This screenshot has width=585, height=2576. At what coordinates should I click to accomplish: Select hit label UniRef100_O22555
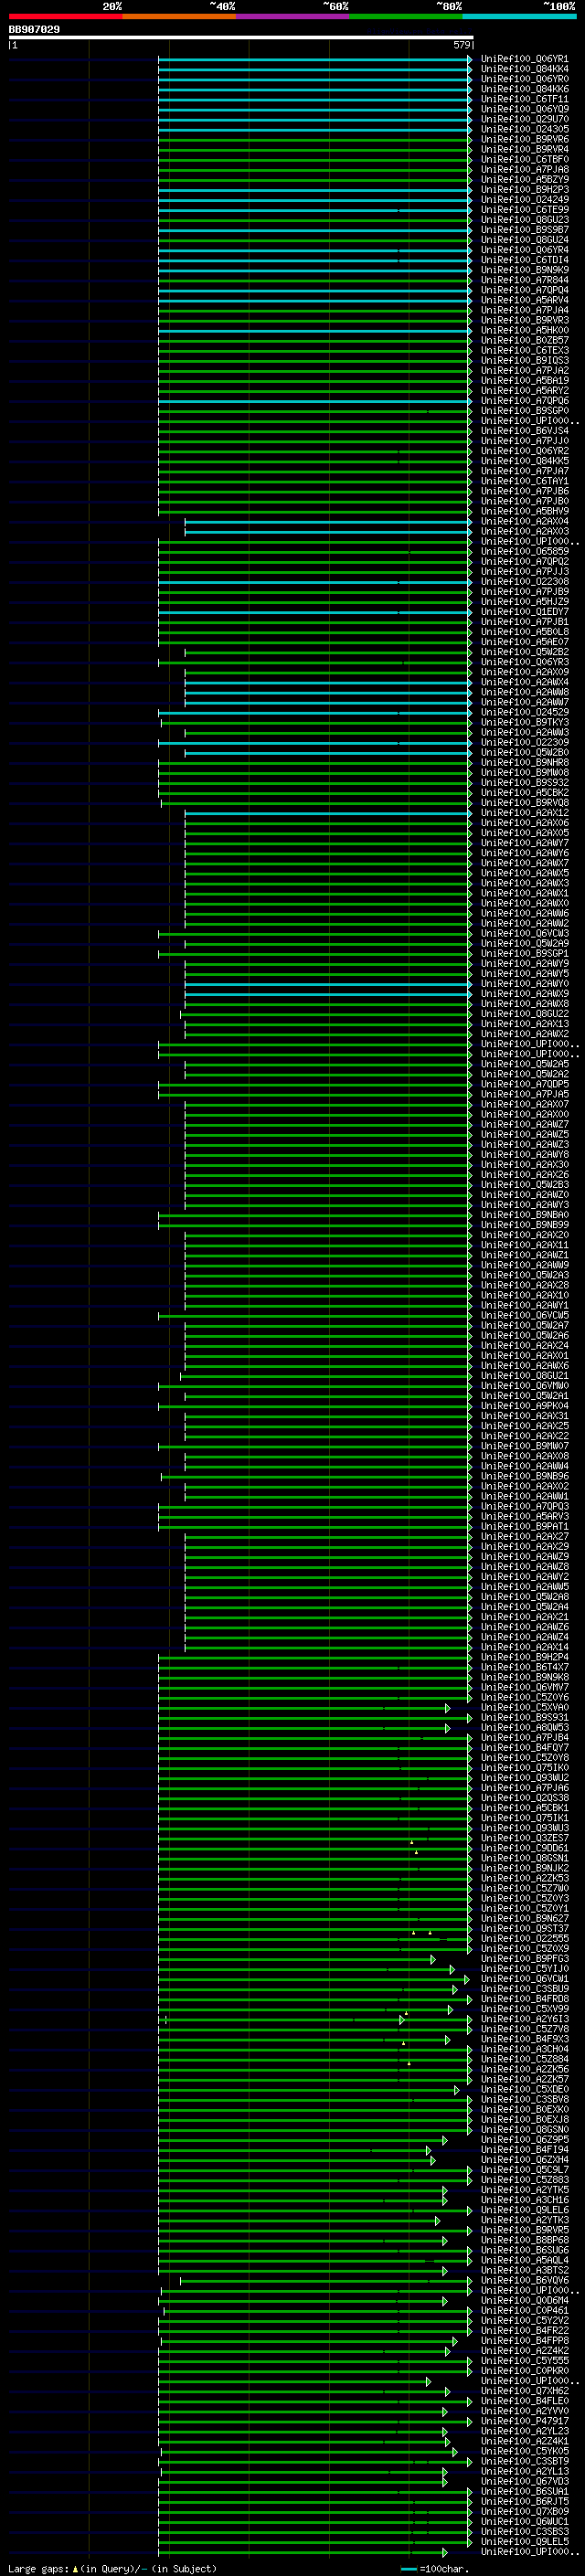[x=525, y=1939]
